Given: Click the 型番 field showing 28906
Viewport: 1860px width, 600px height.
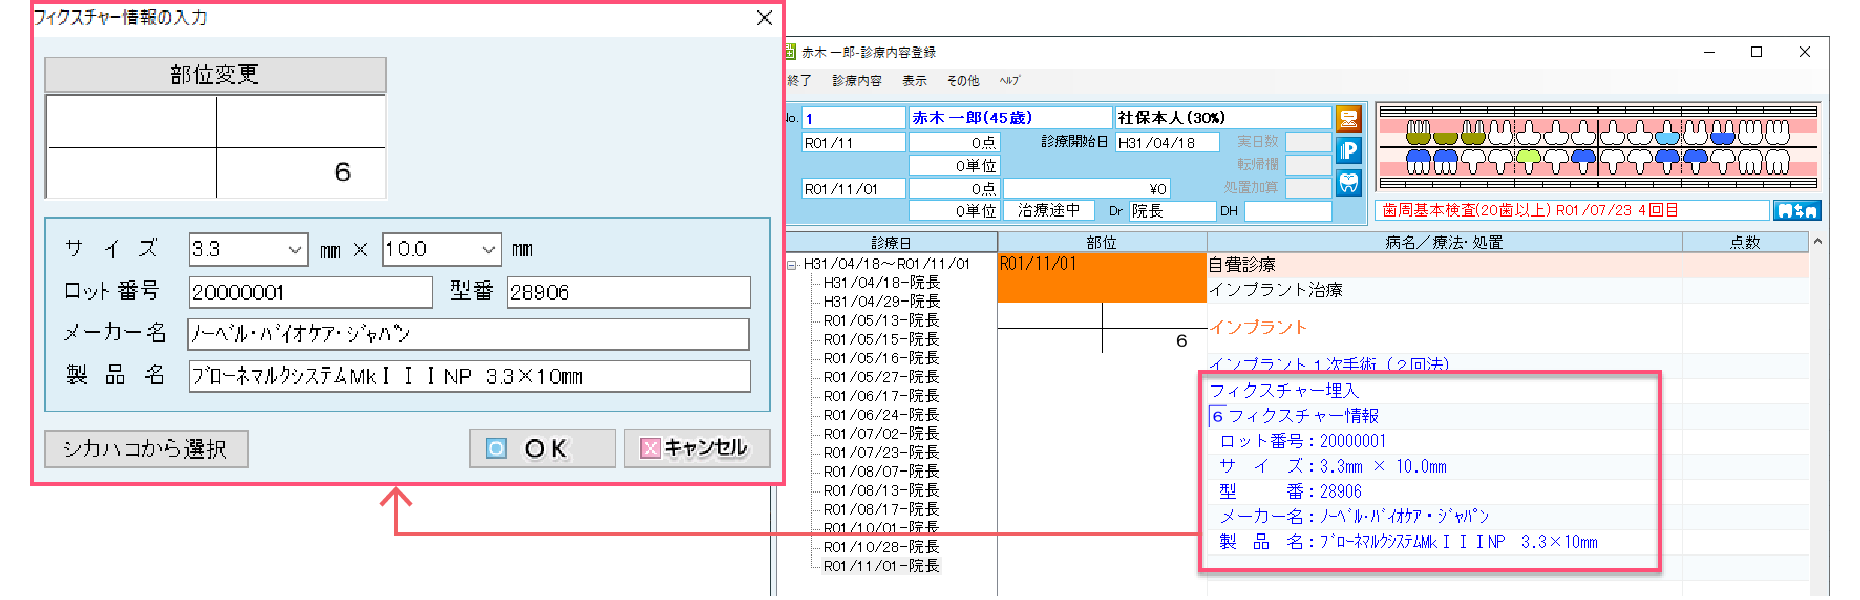Looking at the screenshot, I should coord(629,292).
